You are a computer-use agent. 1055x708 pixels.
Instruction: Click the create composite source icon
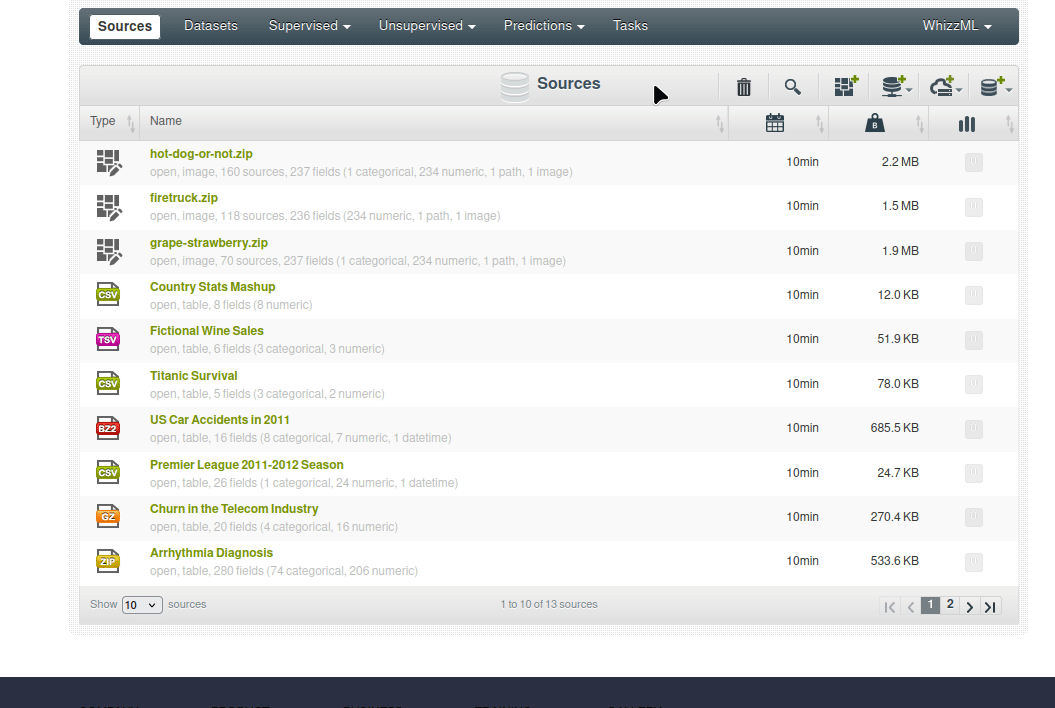click(x=846, y=87)
